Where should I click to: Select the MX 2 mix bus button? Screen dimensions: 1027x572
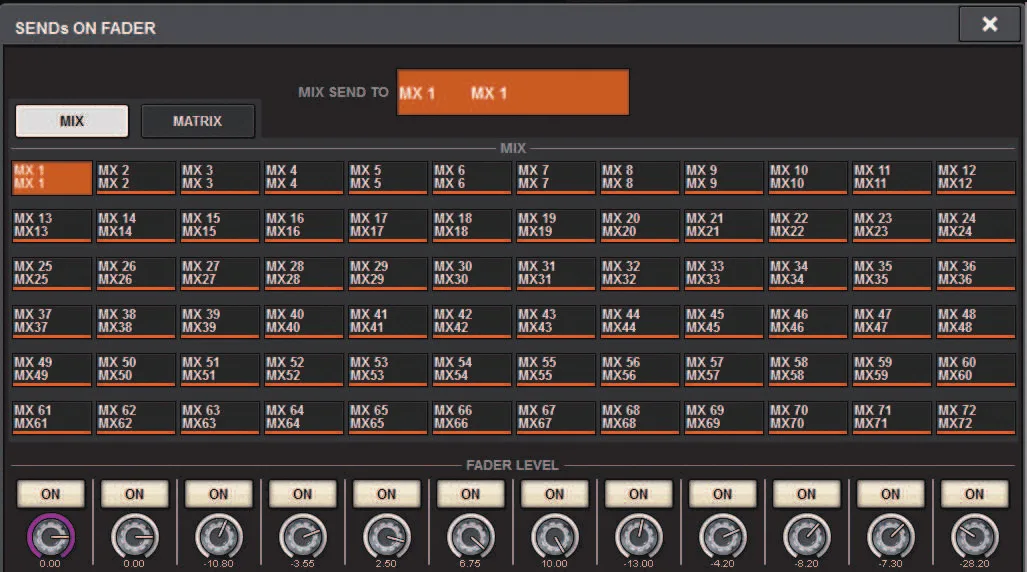click(136, 178)
